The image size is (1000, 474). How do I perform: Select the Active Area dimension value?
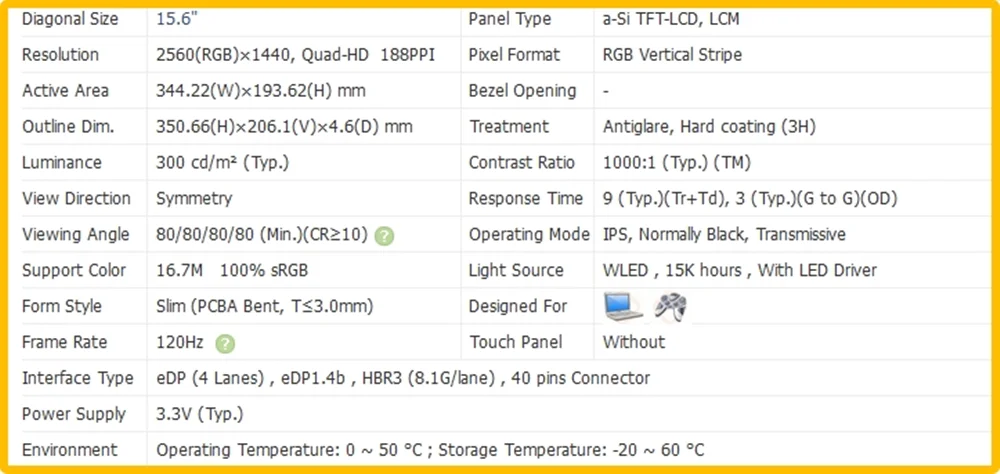pyautogui.click(x=261, y=91)
